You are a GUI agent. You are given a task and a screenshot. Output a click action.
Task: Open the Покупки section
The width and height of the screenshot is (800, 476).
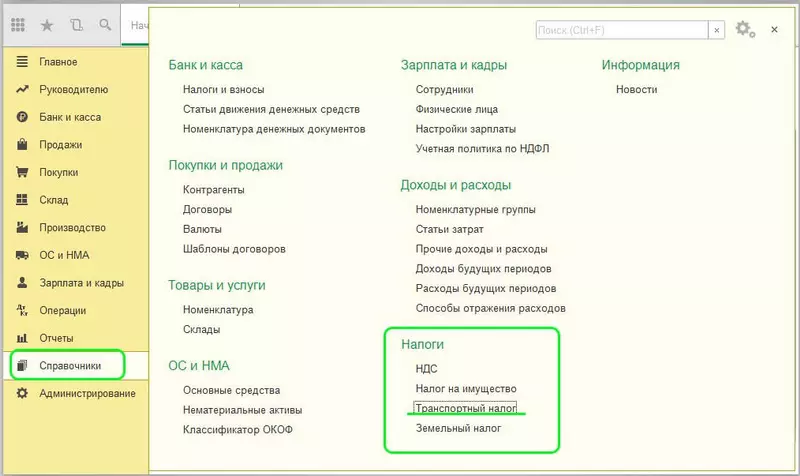point(59,172)
